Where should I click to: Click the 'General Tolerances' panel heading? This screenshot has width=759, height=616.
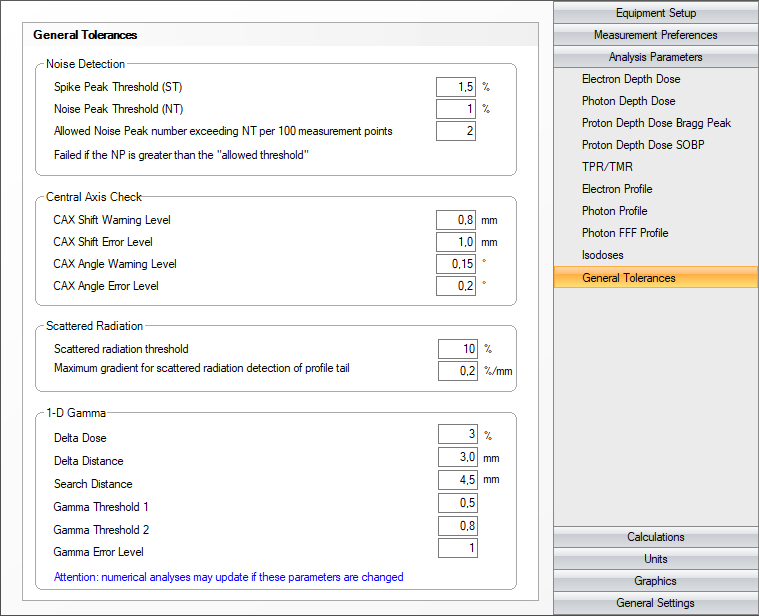(85, 35)
